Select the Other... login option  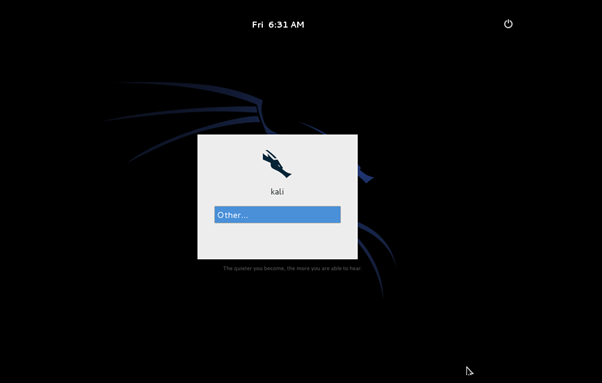point(277,215)
